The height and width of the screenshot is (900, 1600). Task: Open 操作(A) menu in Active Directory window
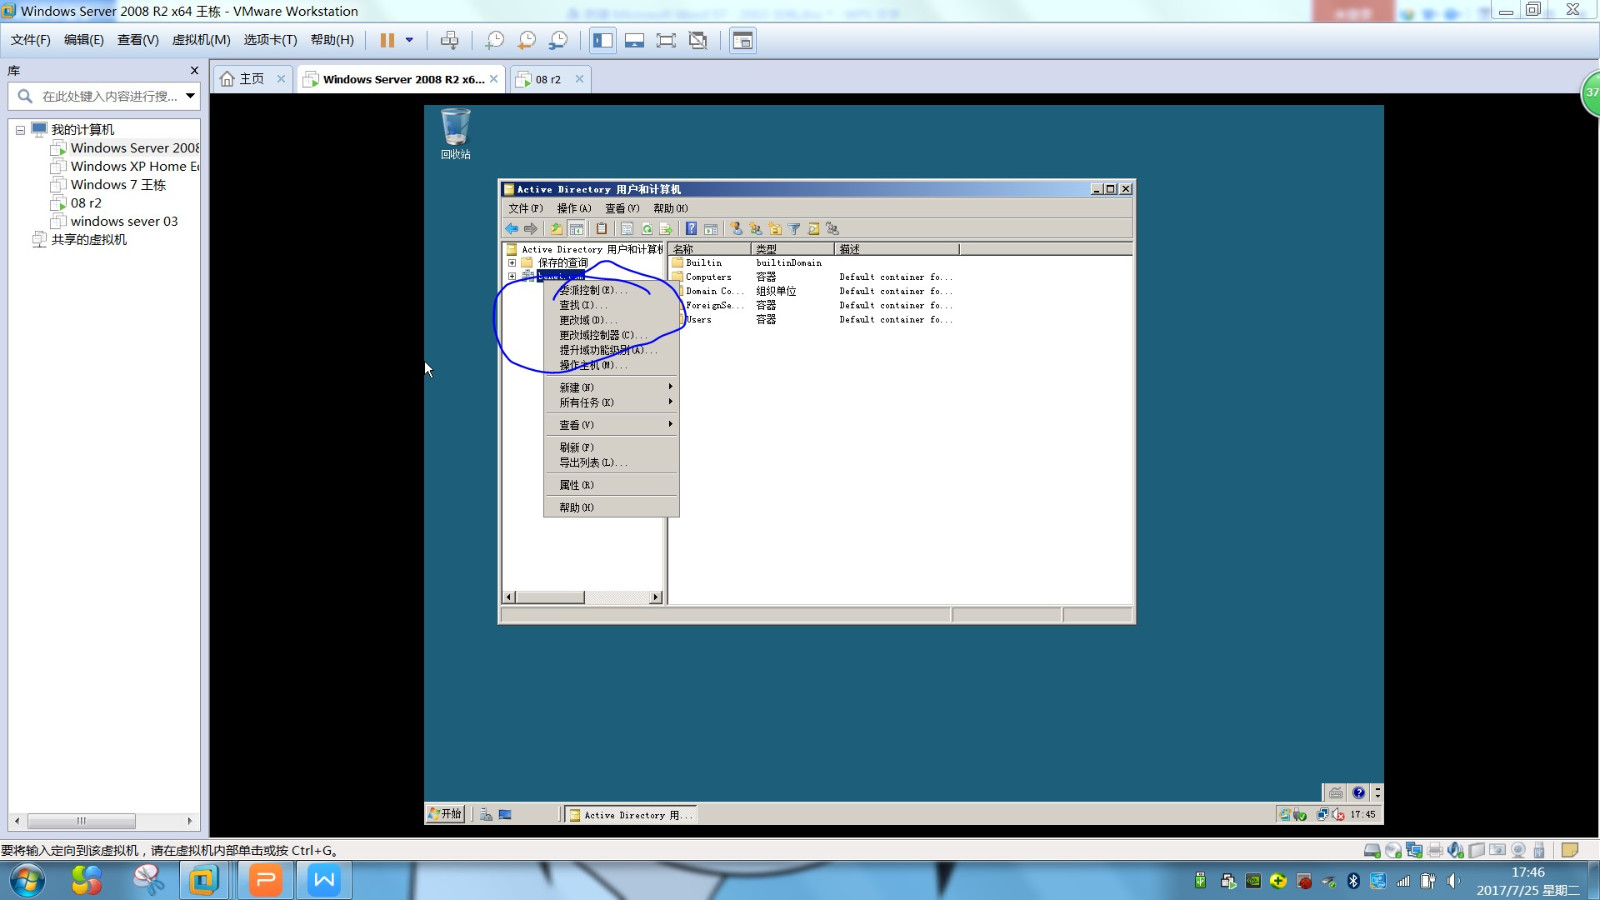click(x=574, y=208)
